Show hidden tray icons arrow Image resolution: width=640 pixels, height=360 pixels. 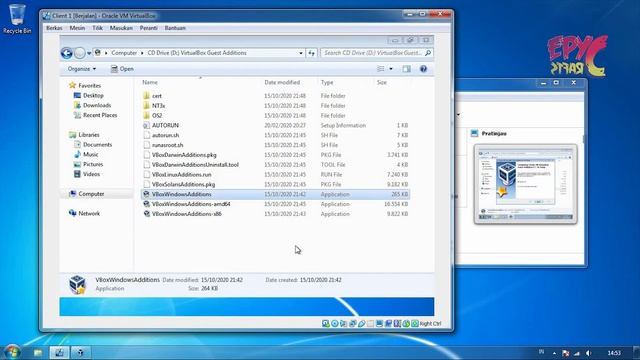554,353
